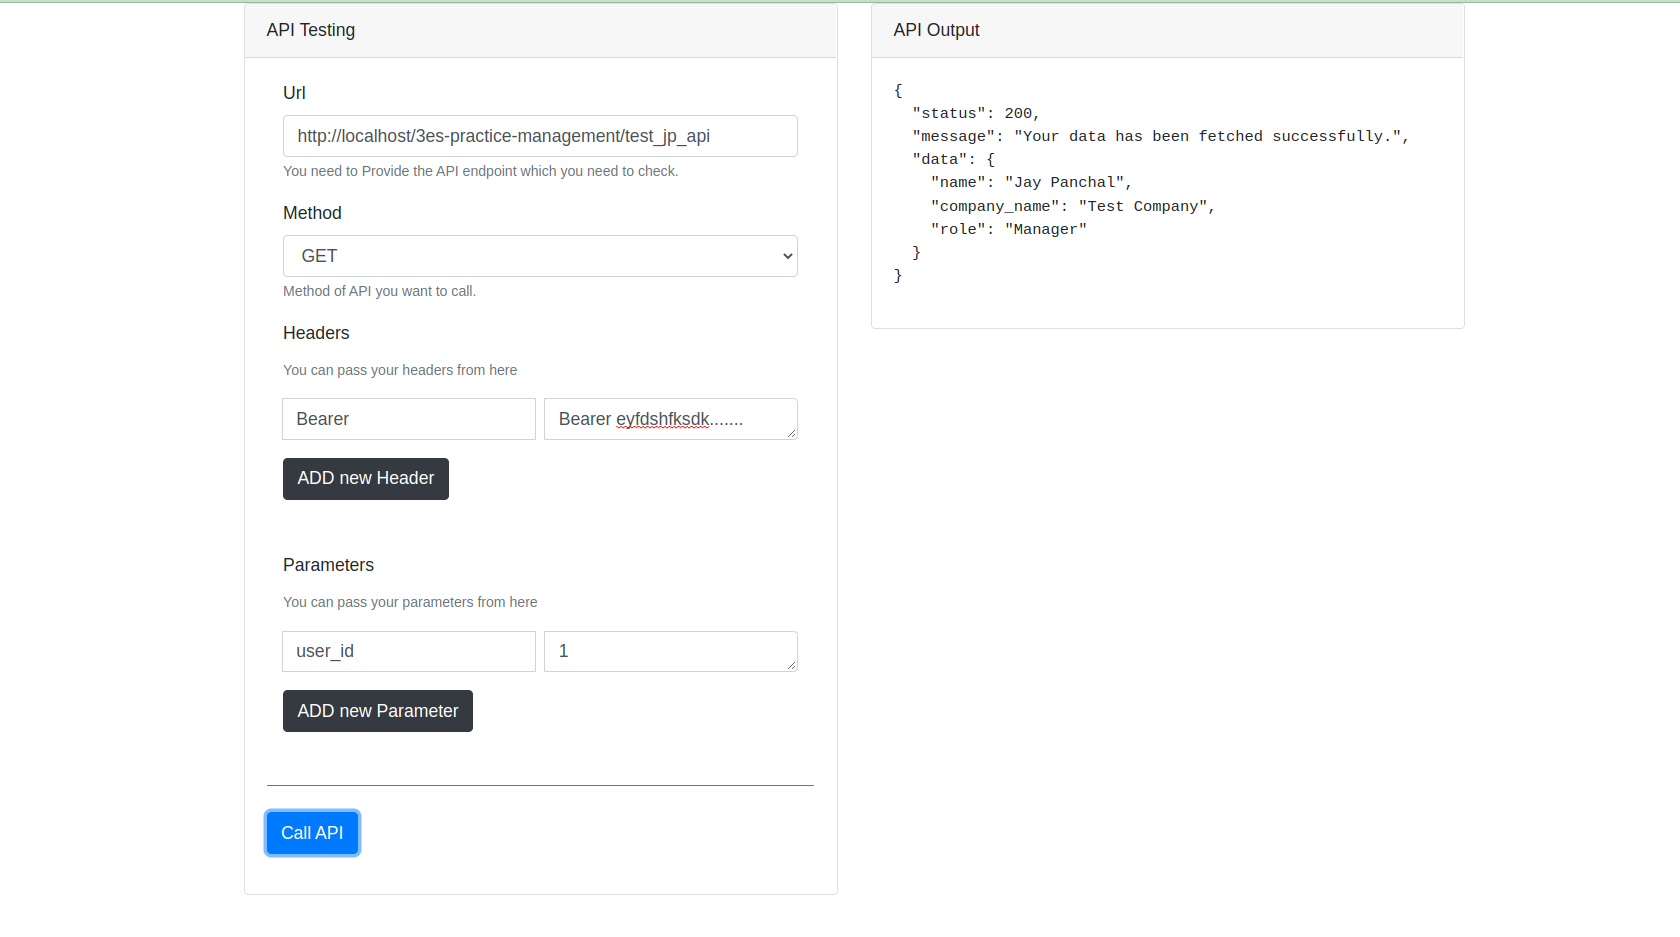Screen dimensions: 1680x937
Task: Click the Bearer token header value box
Action: [x=668, y=419]
